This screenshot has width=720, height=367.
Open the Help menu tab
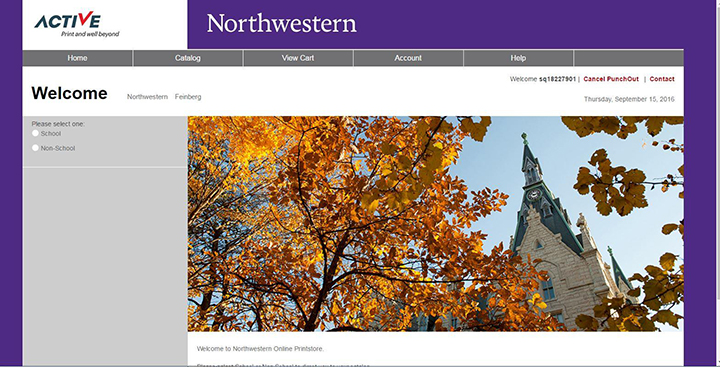(x=518, y=58)
